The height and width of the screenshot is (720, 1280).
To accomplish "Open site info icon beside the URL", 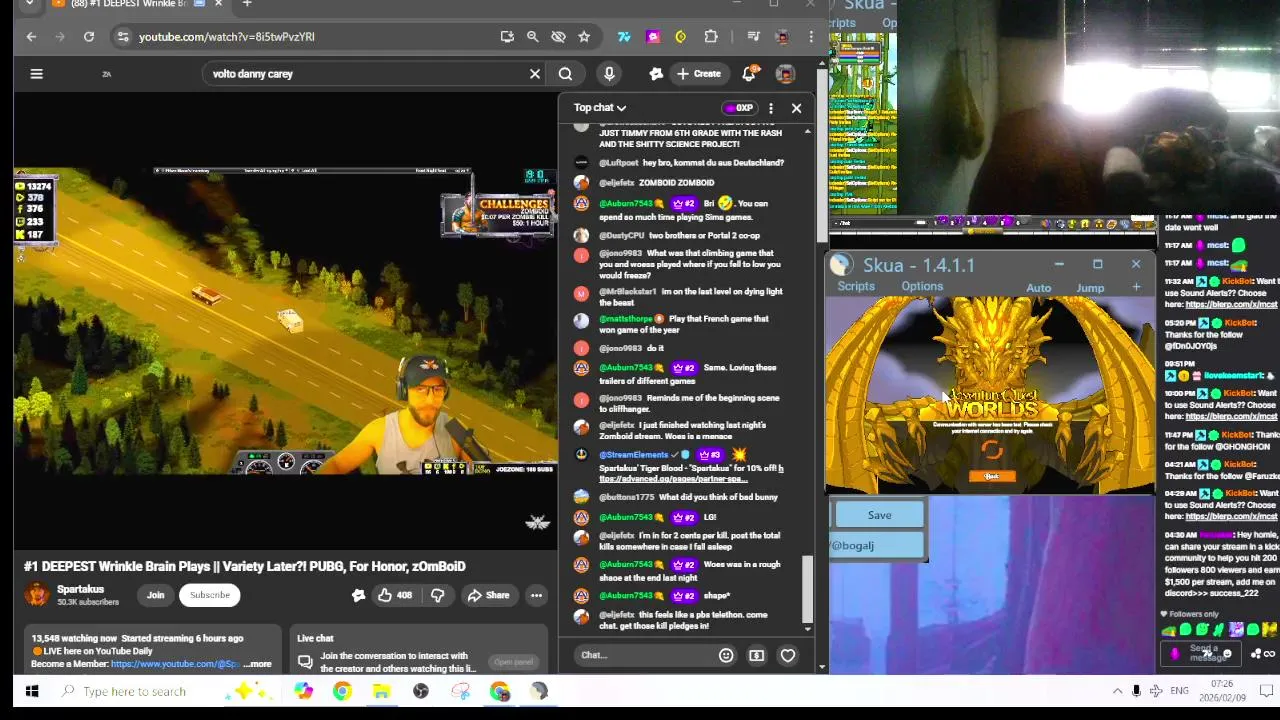I will pyautogui.click(x=122, y=37).
